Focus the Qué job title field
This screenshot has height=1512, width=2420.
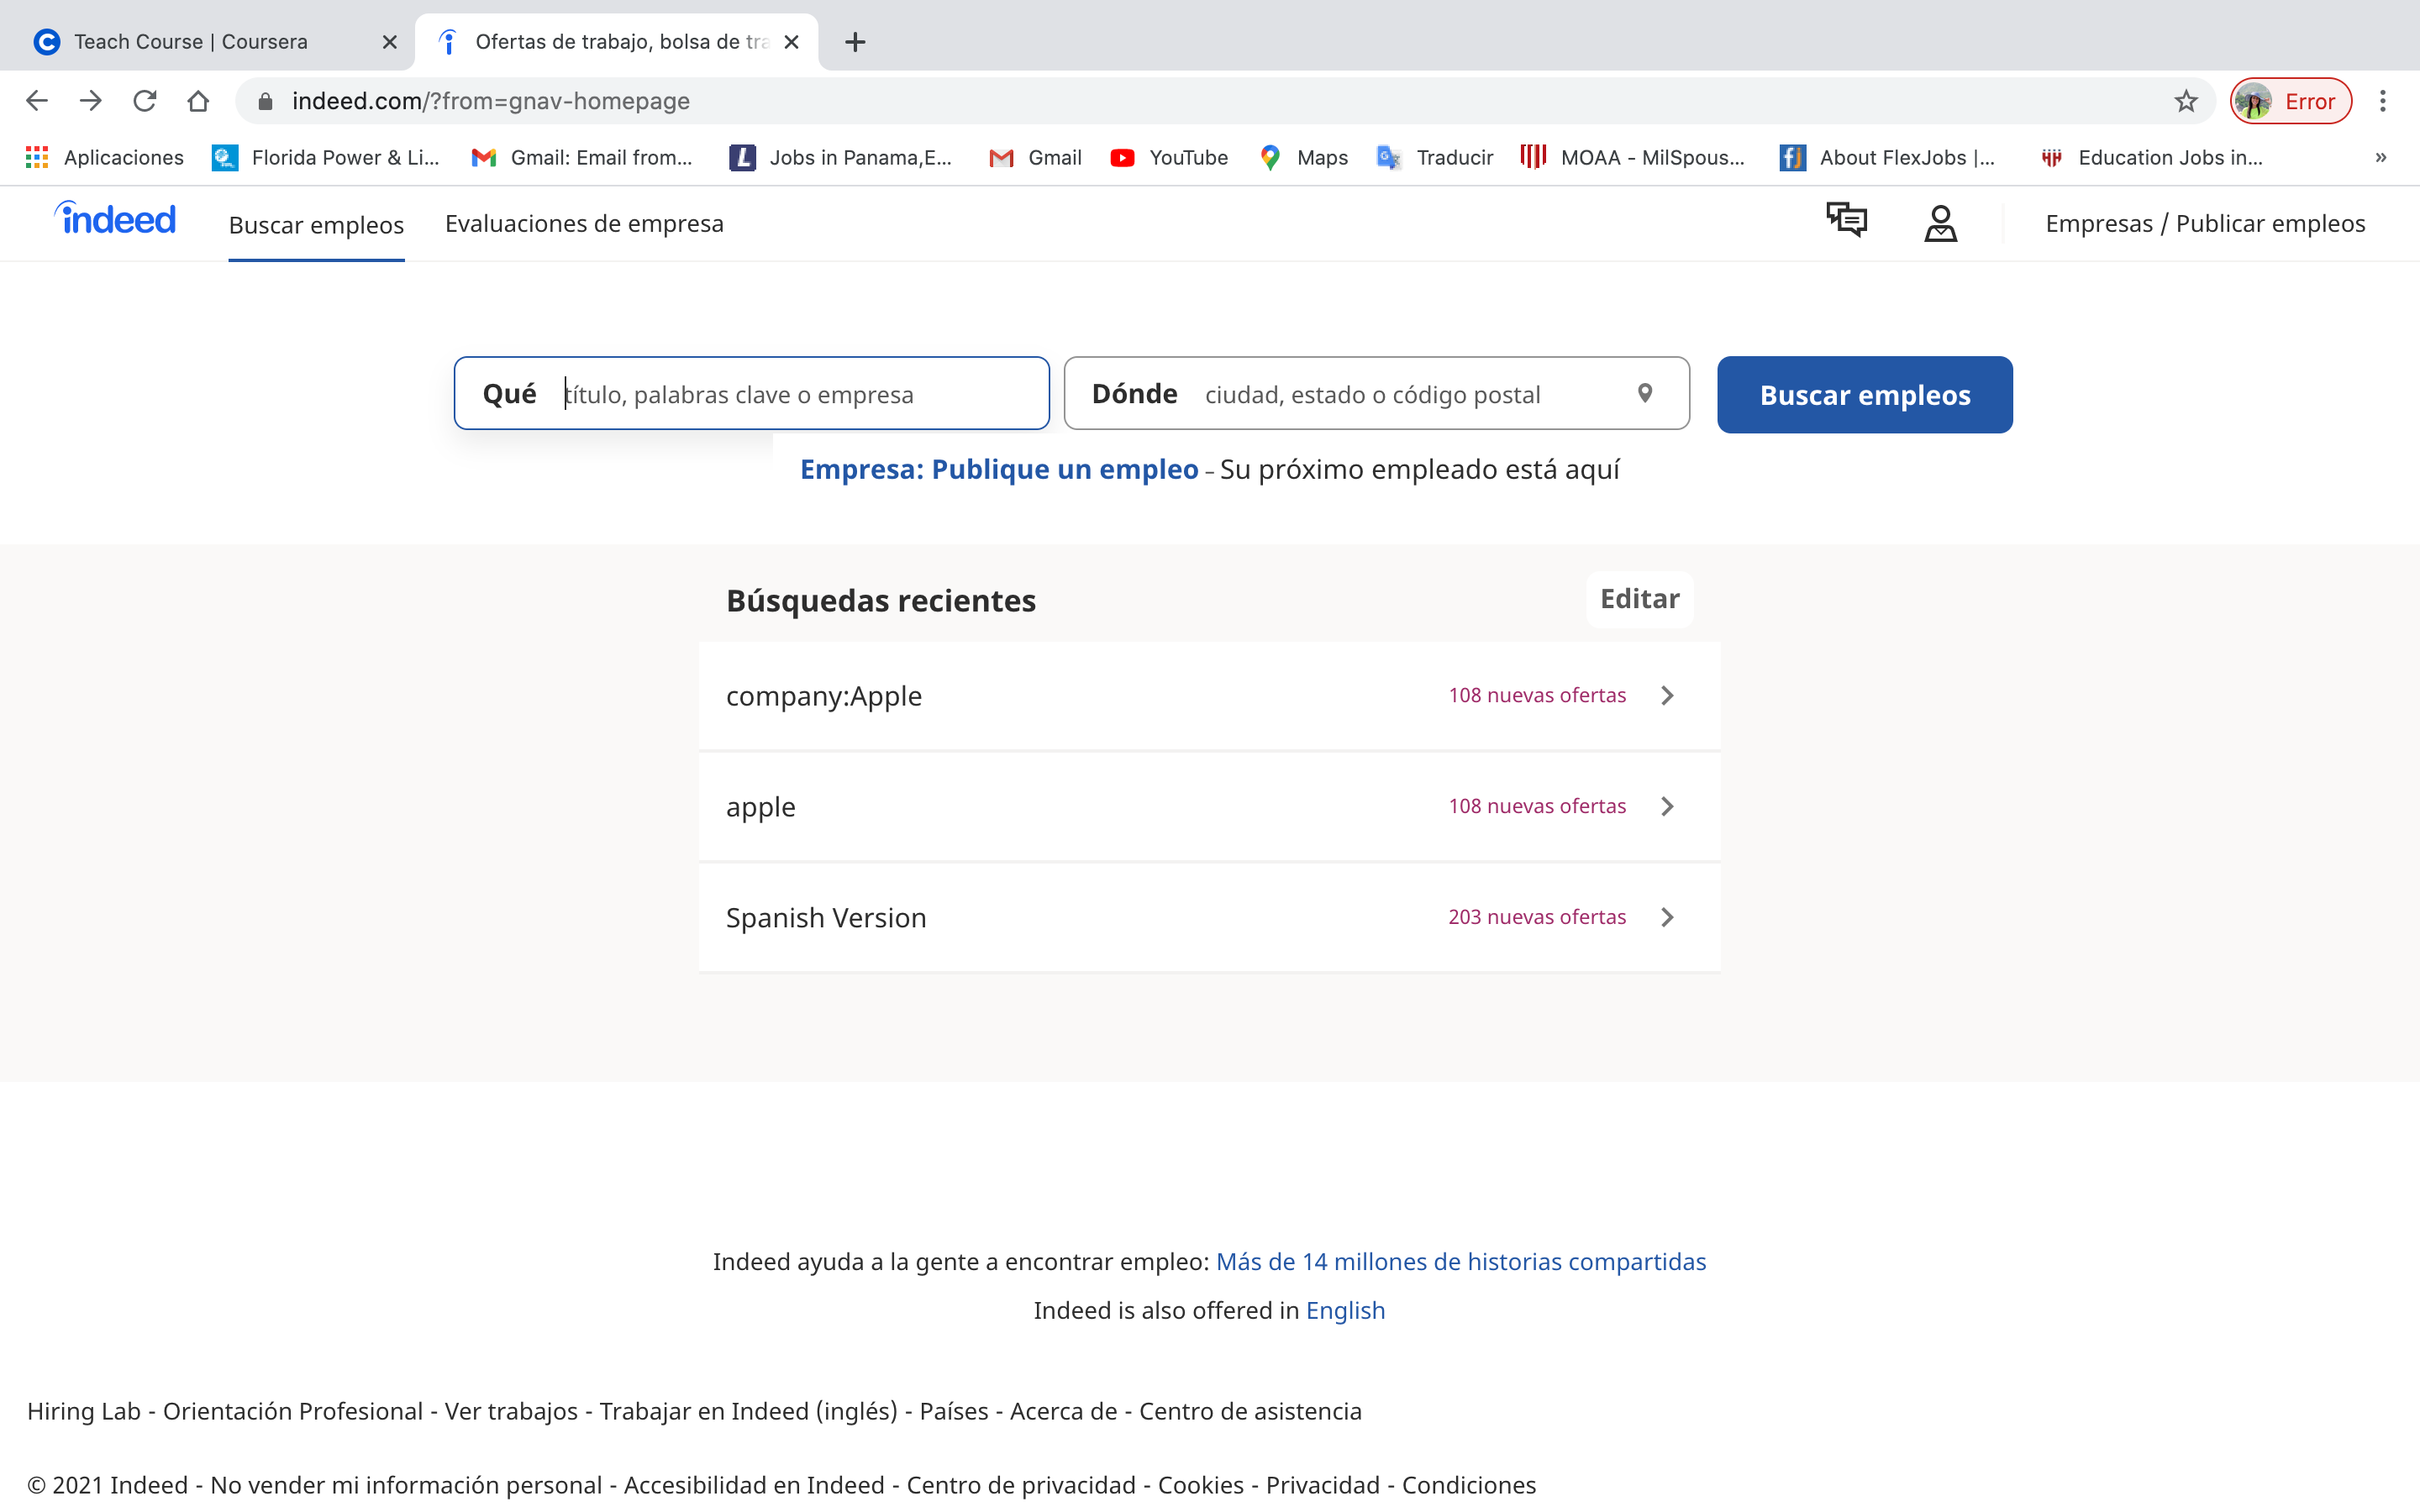(790, 394)
